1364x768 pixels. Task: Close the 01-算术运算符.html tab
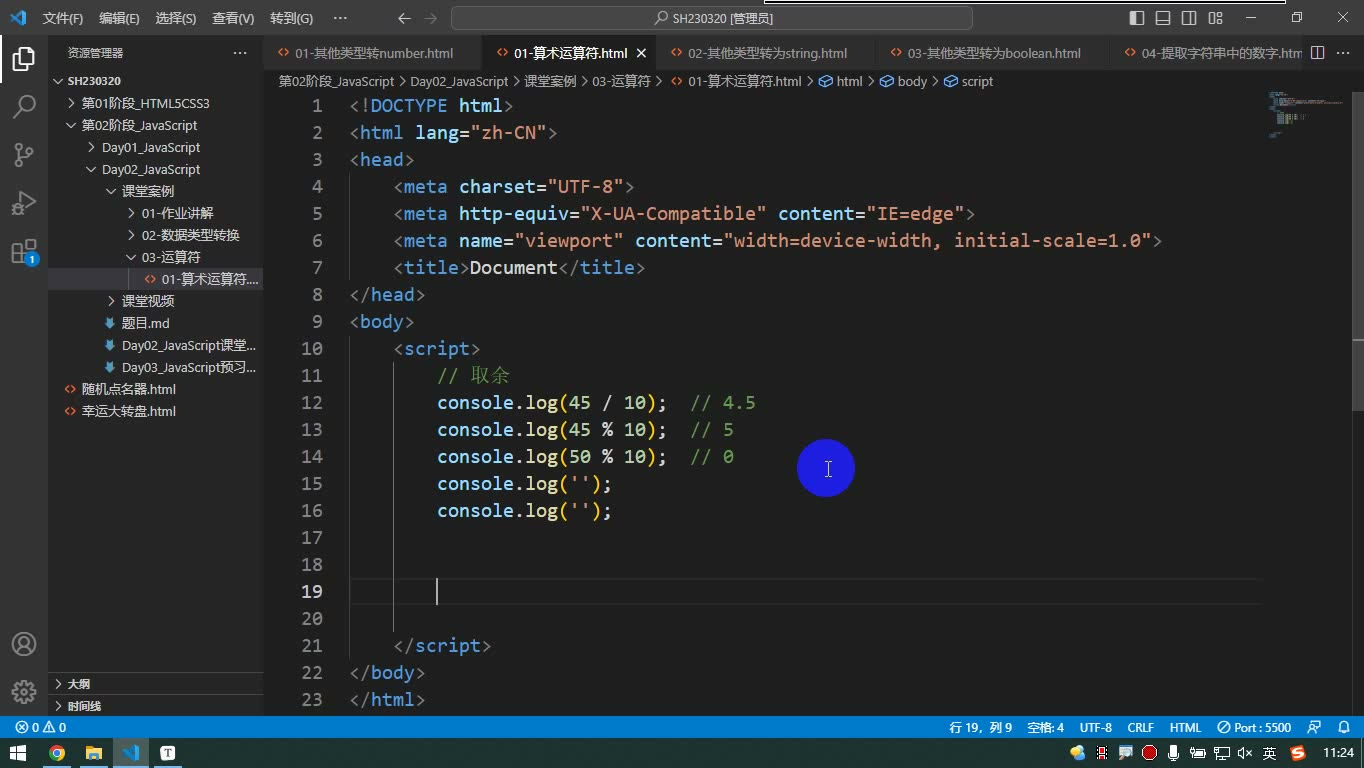[641, 54]
